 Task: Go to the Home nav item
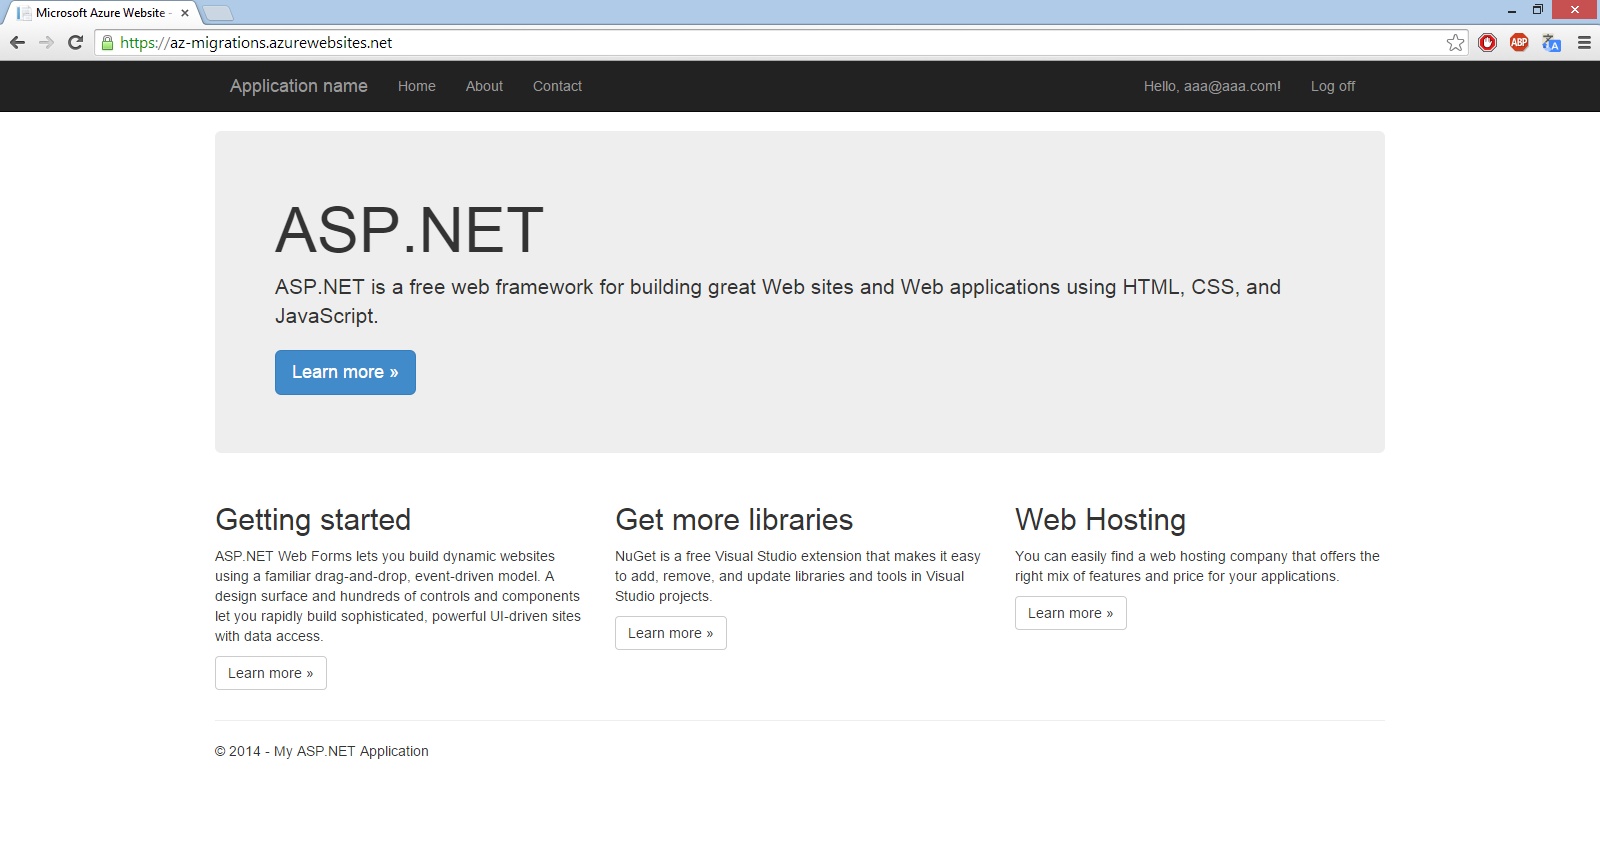click(x=416, y=86)
